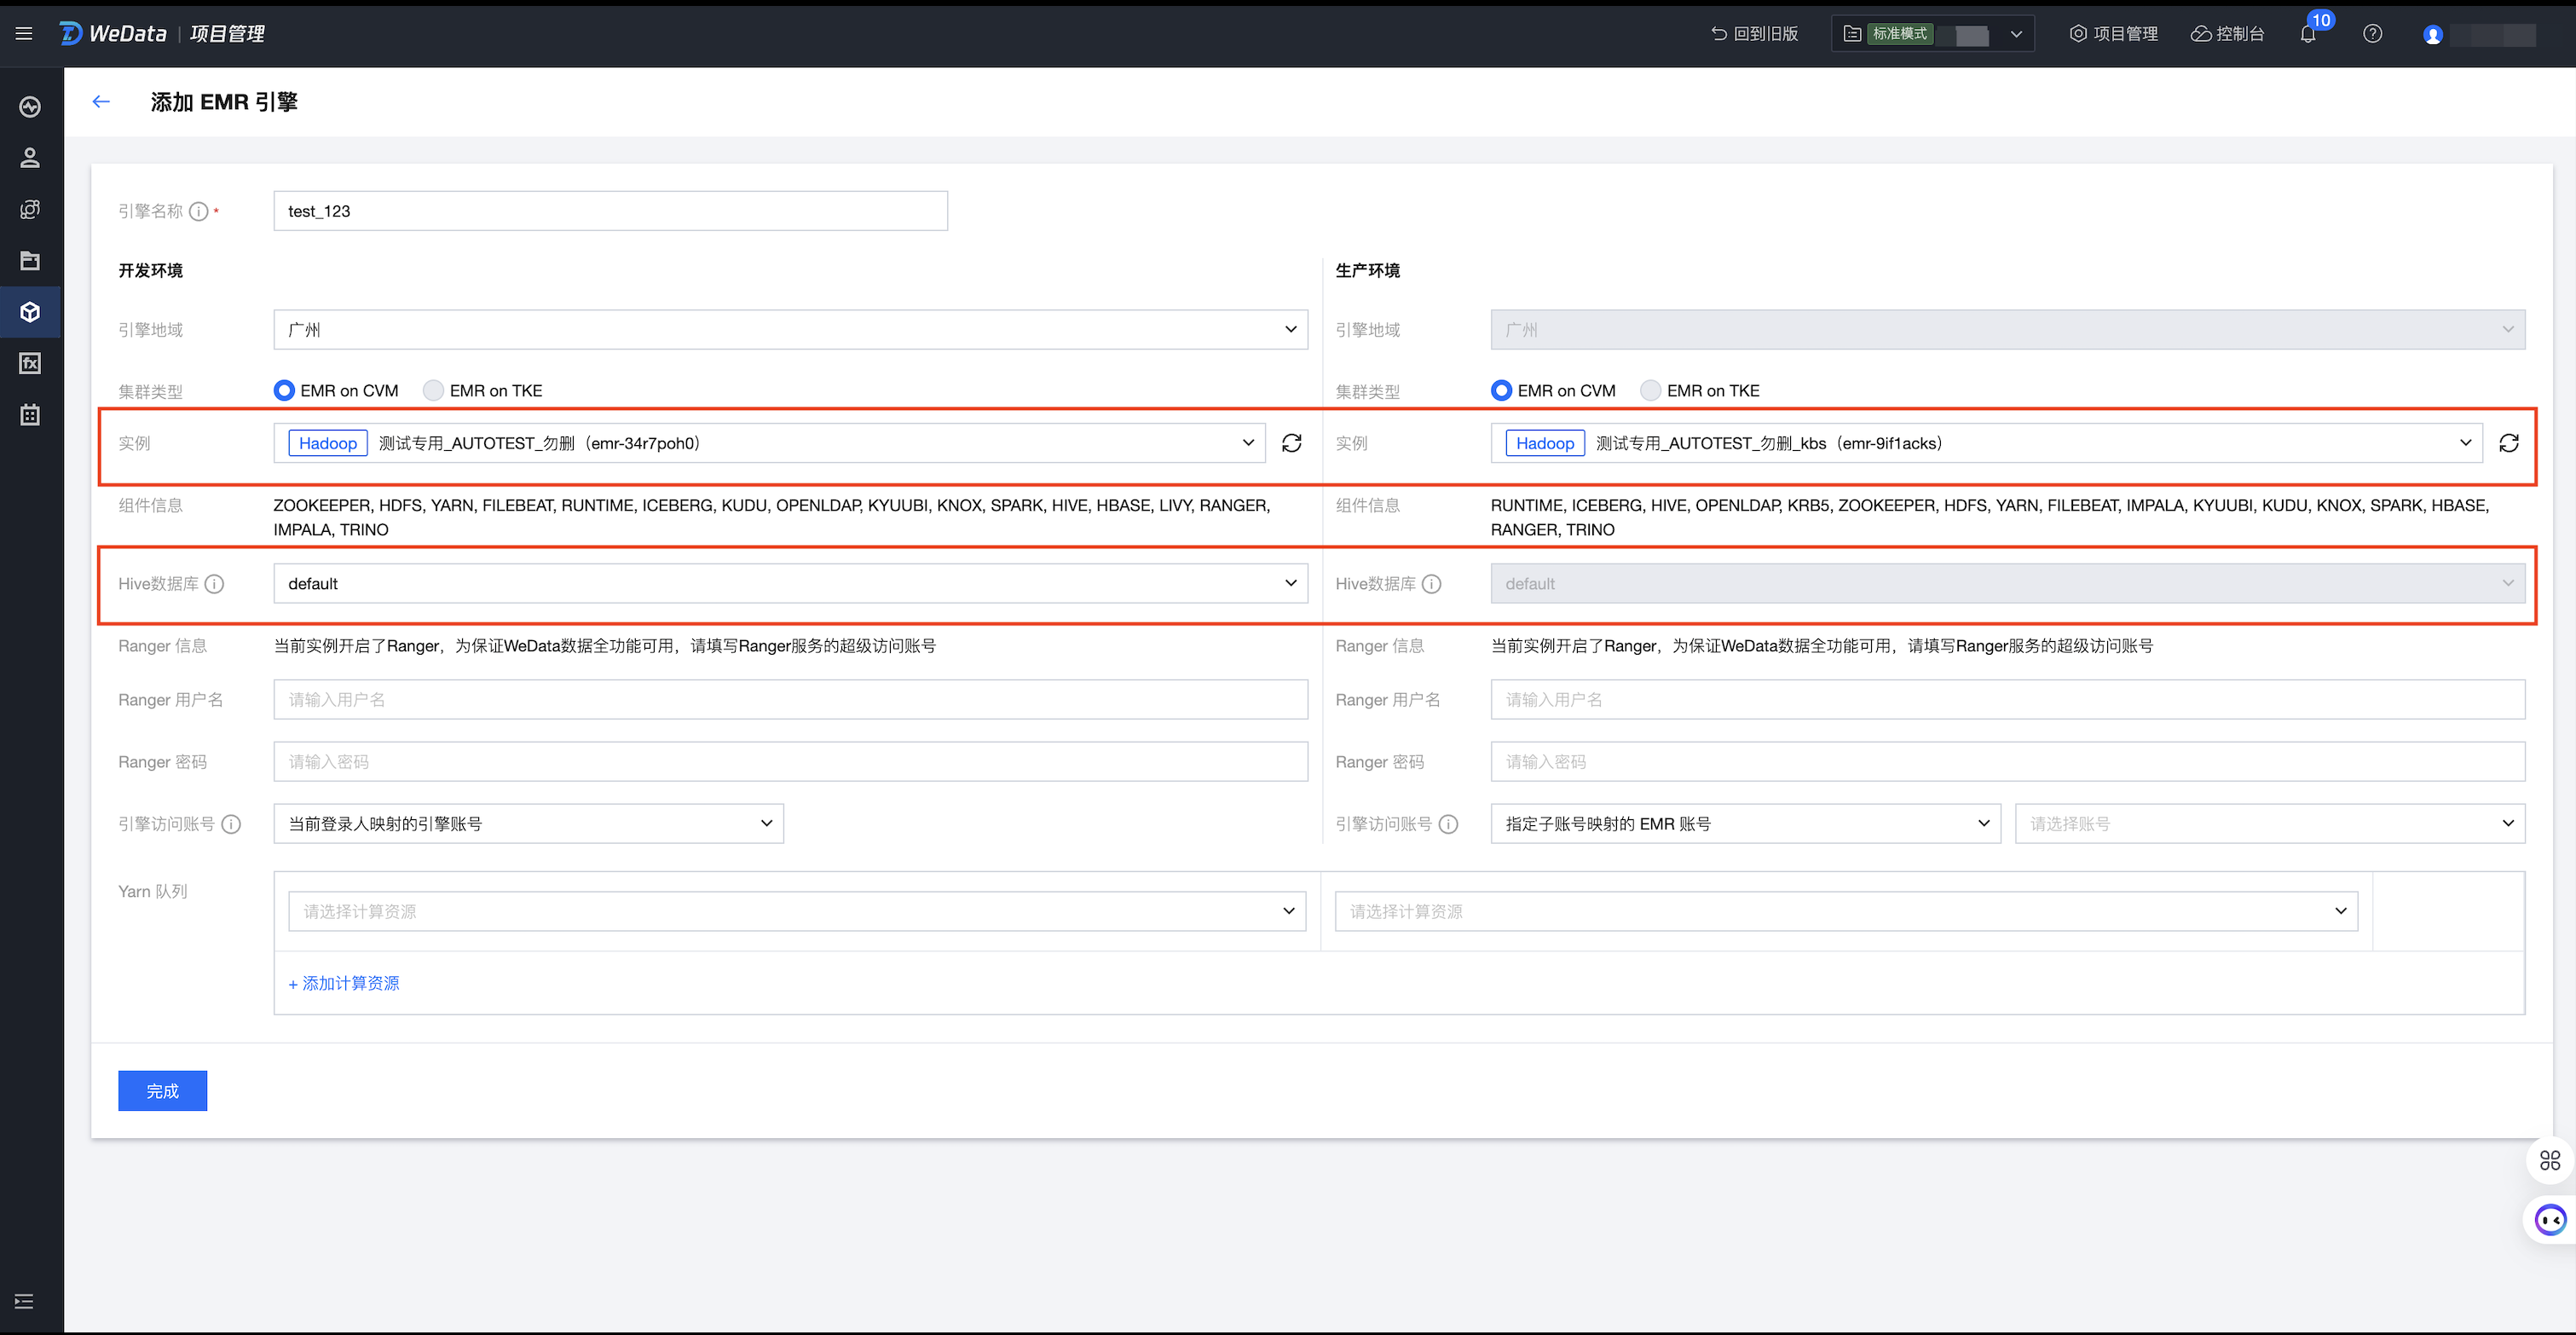Open the 指定子账号映射的 EMR 账号 dropdown
The width and height of the screenshot is (2576, 1335).
coord(1745,824)
